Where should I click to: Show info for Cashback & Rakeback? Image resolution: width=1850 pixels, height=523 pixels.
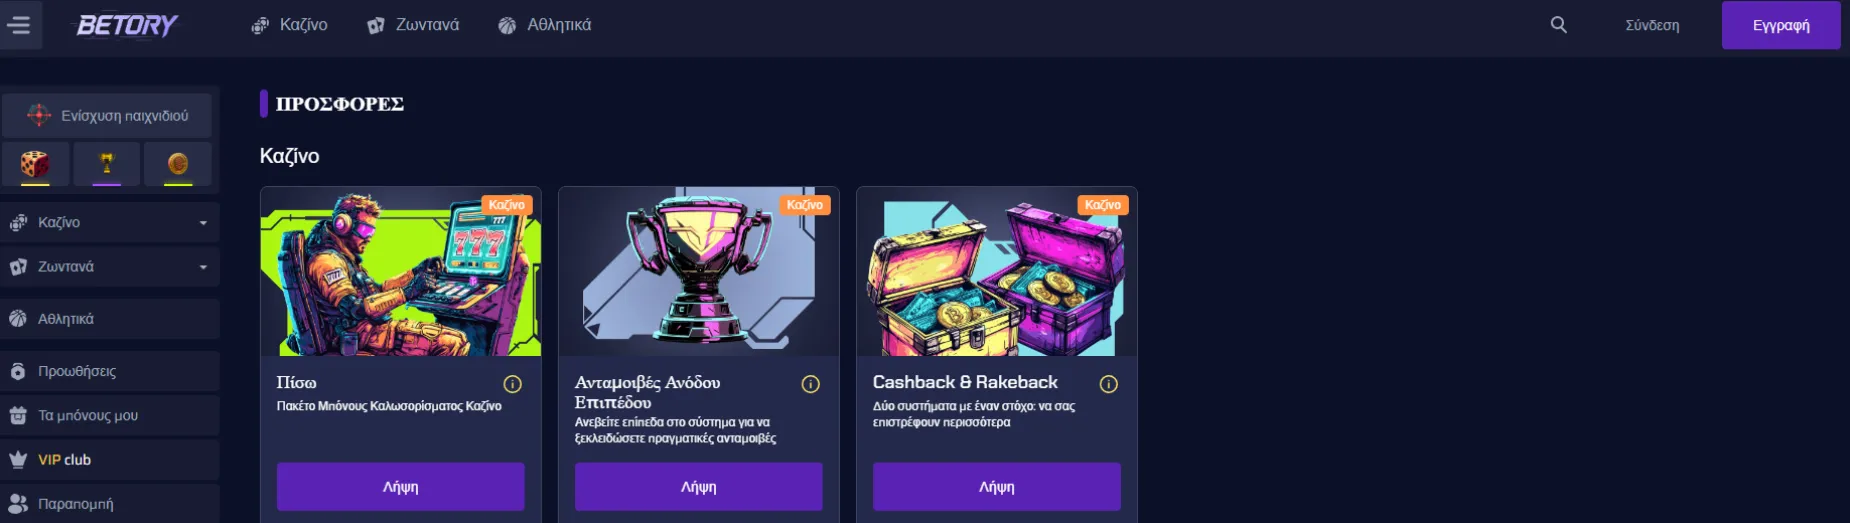(1108, 384)
